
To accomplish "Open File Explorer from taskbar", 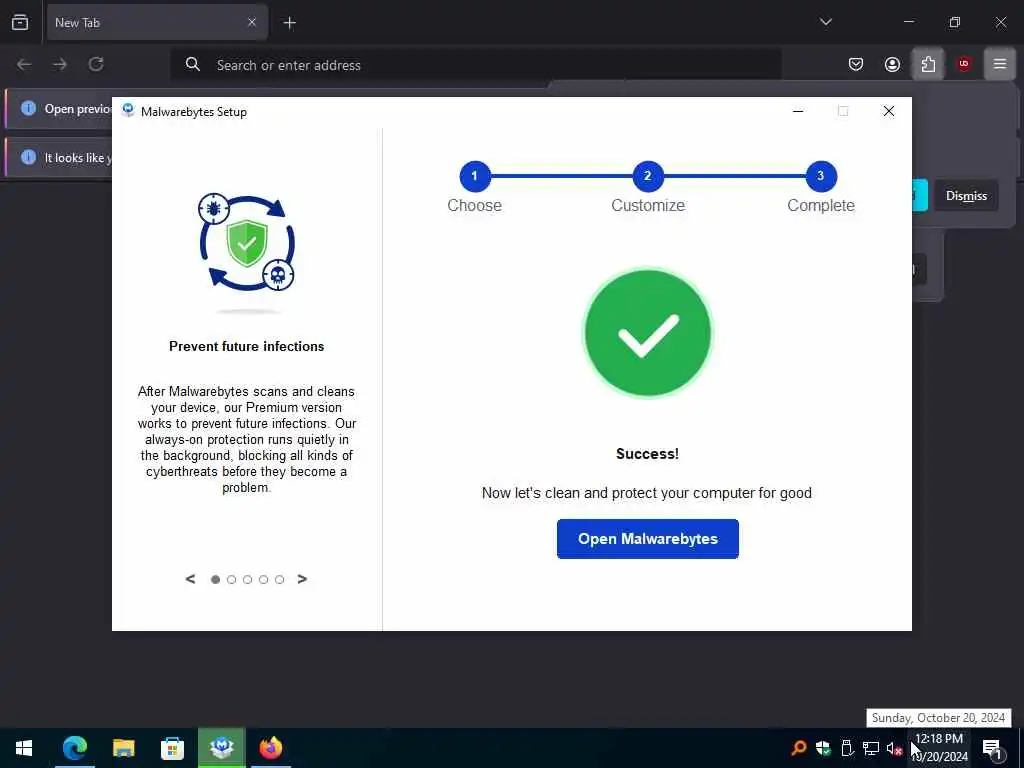I will [123, 748].
